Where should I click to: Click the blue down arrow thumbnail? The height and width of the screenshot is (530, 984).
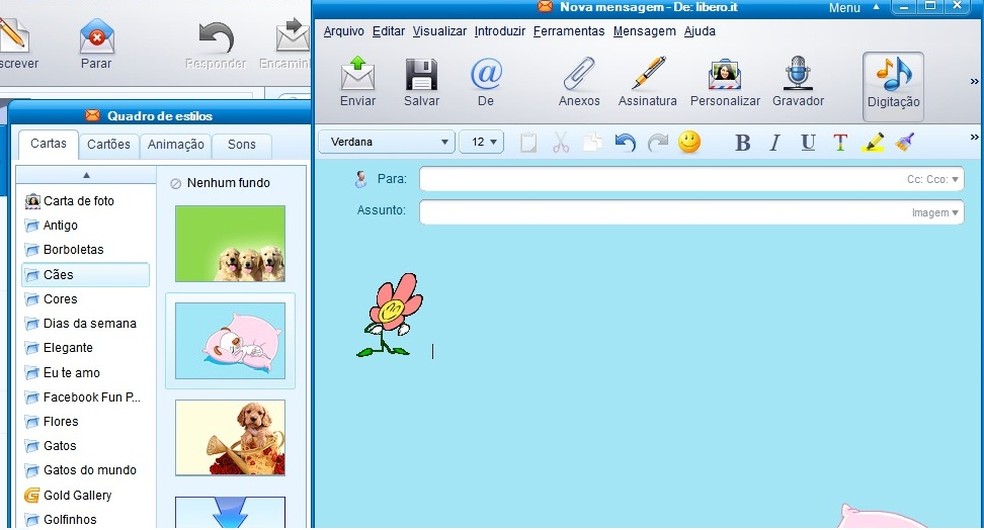230,512
